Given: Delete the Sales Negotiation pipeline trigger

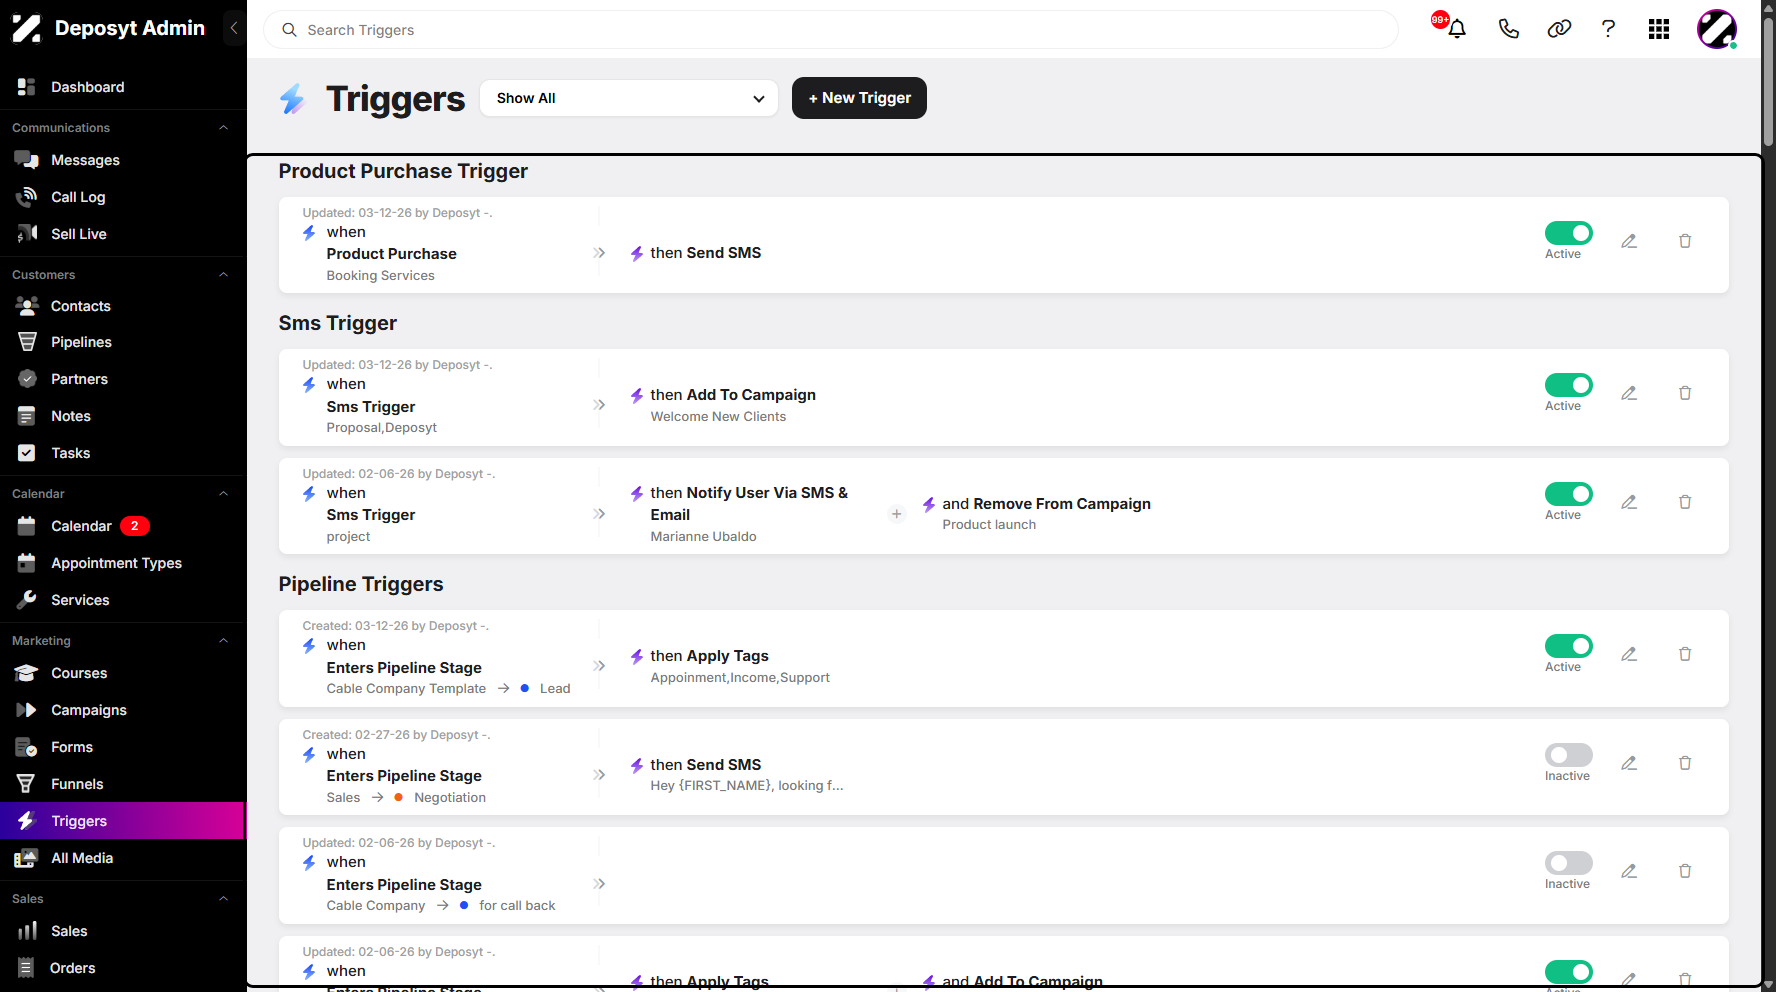Looking at the screenshot, I should click(x=1685, y=763).
